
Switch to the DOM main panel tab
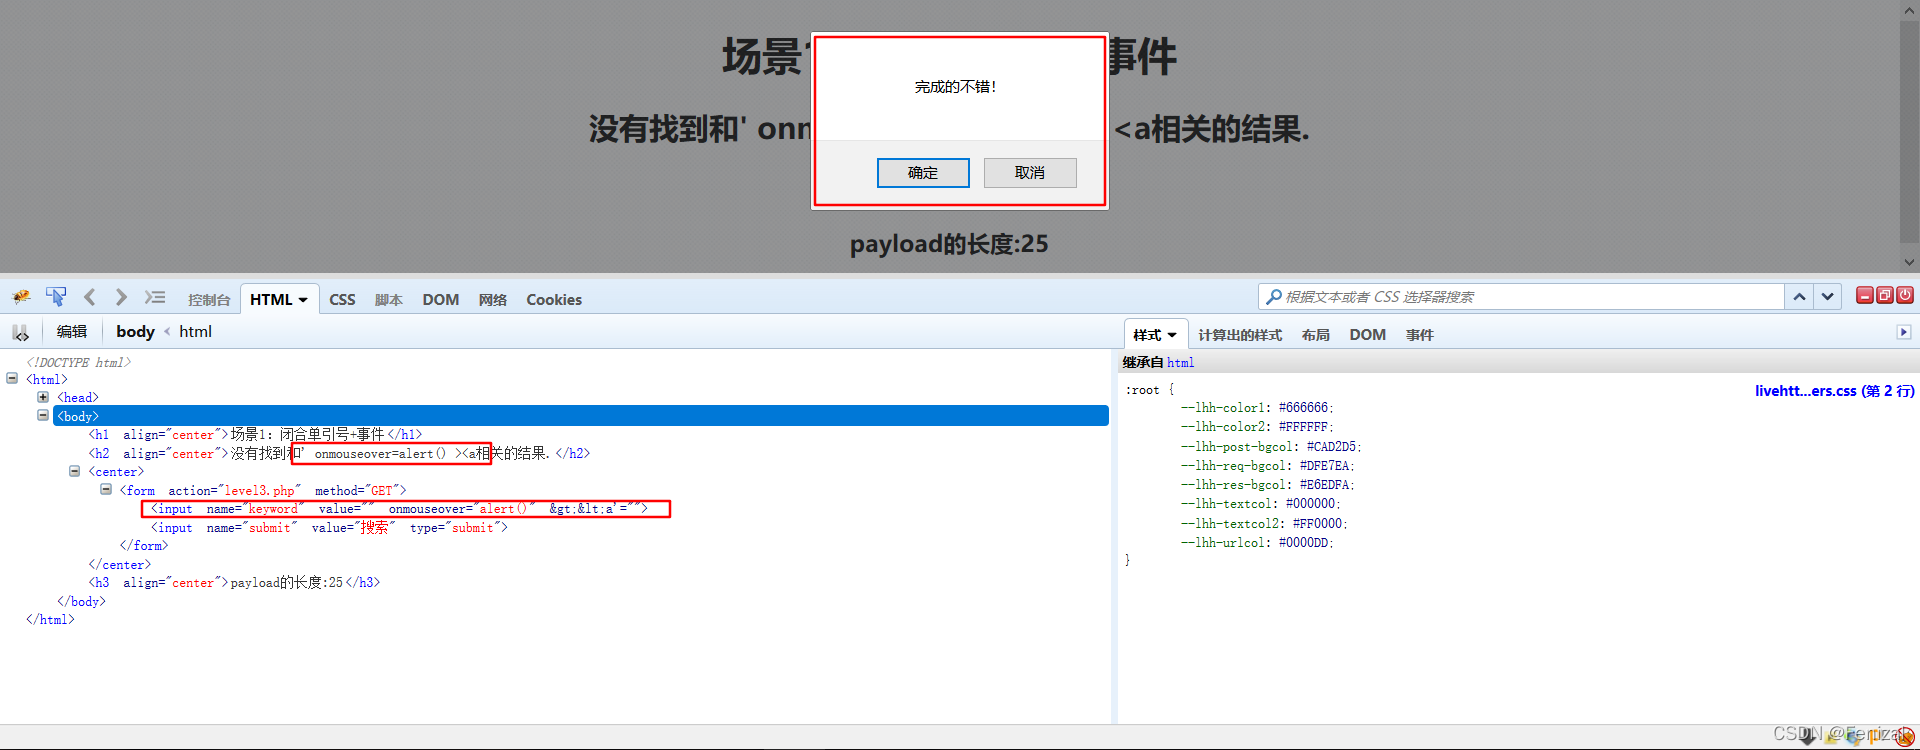[x=441, y=300]
